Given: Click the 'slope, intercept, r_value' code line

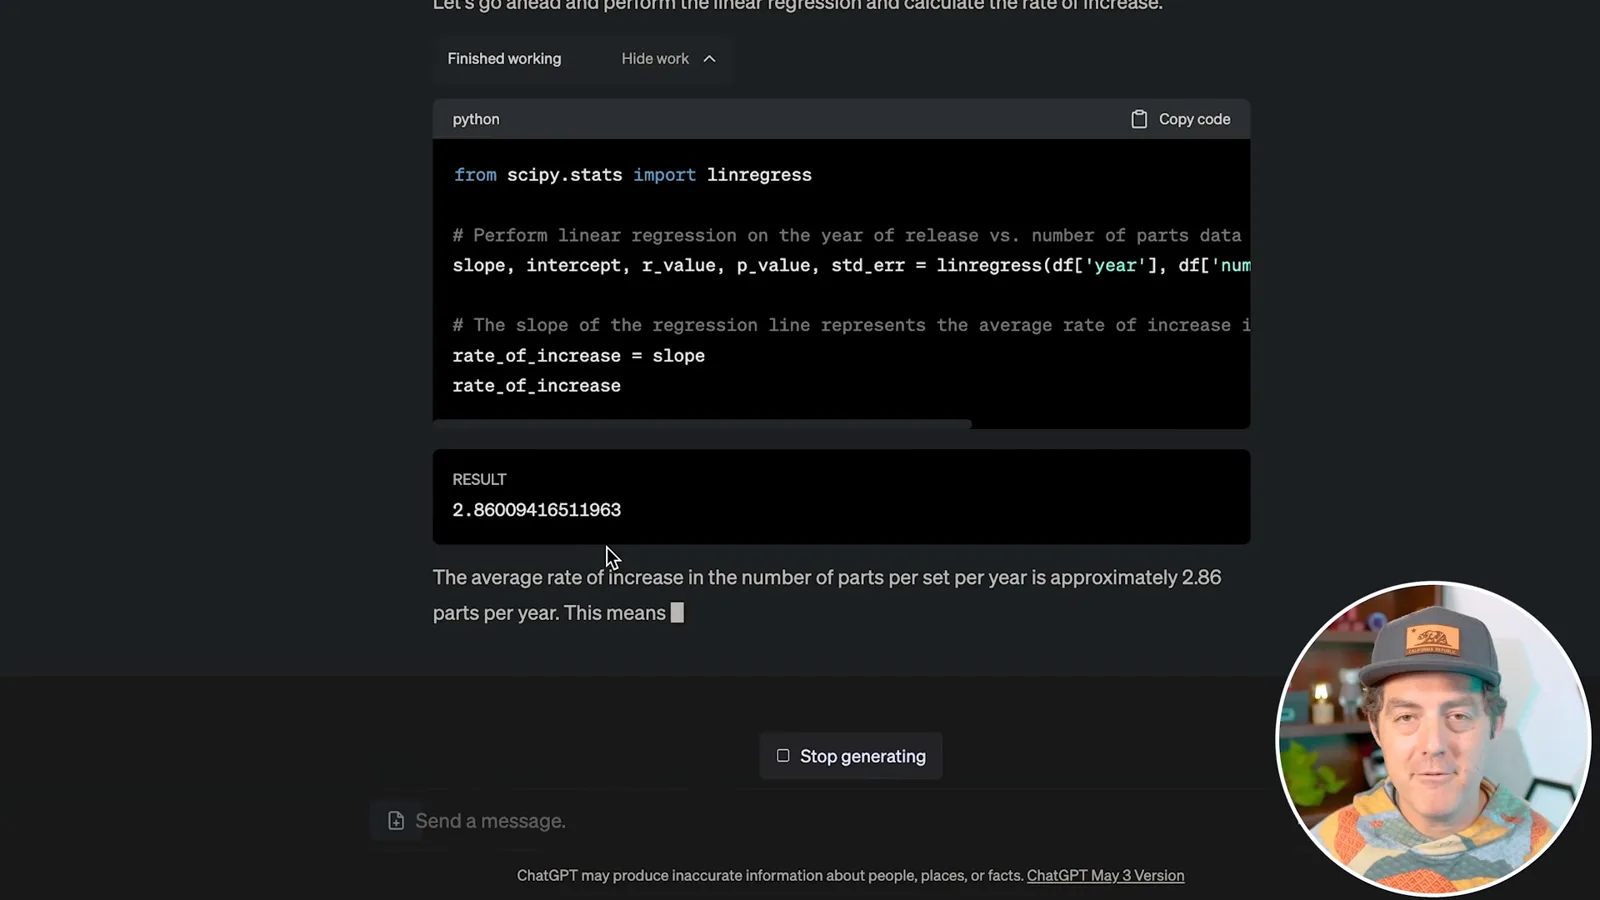Looking at the screenshot, I should pos(851,266).
